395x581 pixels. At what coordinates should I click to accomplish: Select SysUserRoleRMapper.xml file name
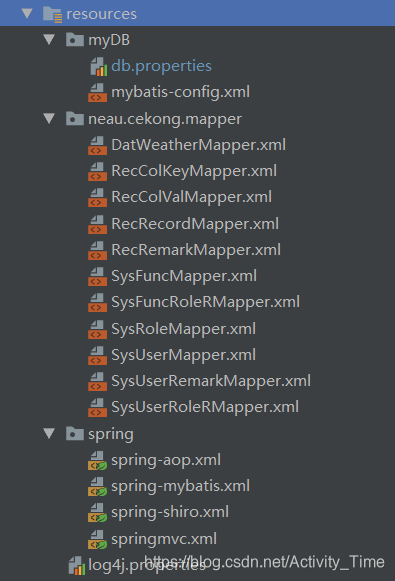[x=205, y=407]
